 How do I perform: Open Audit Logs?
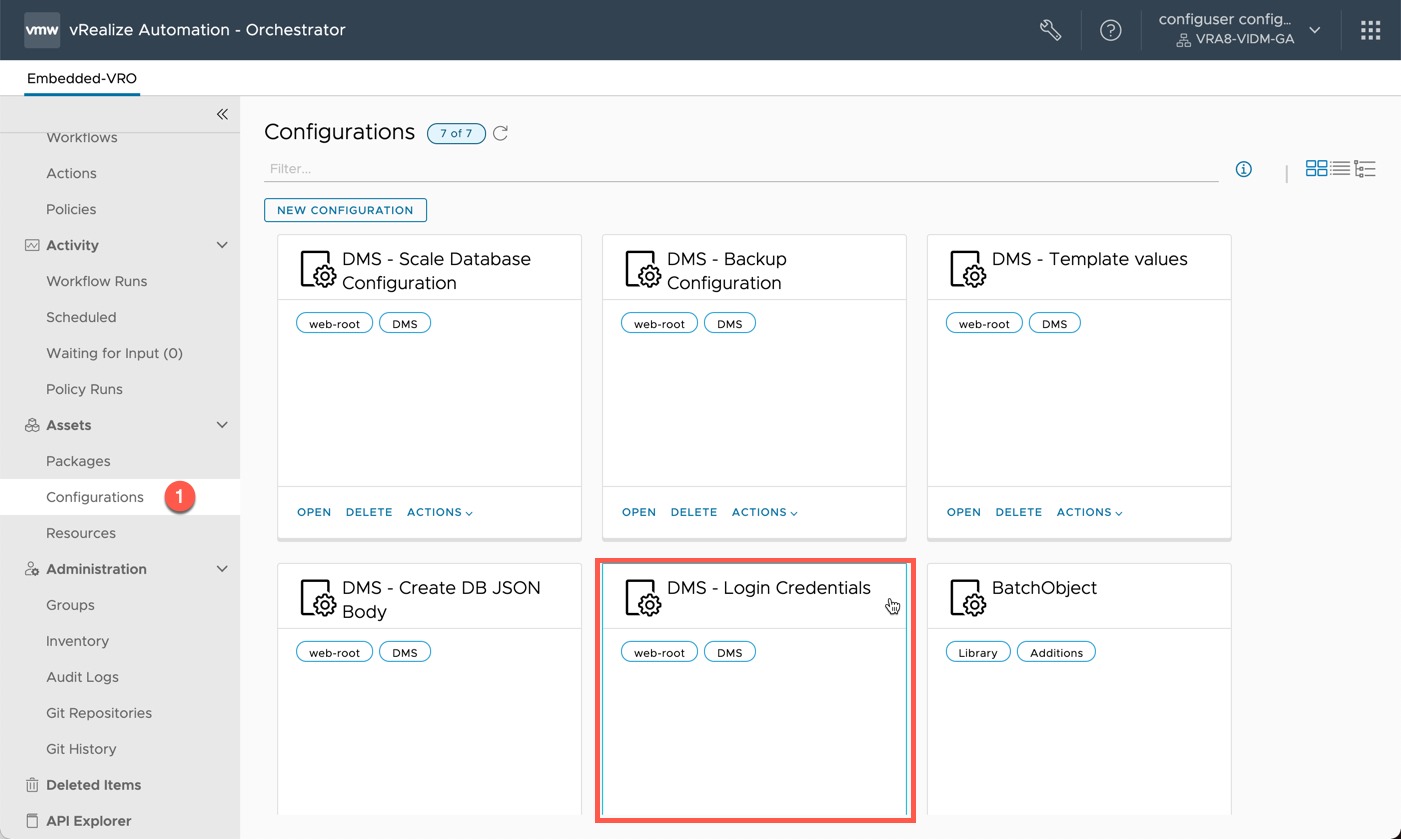[x=82, y=677]
